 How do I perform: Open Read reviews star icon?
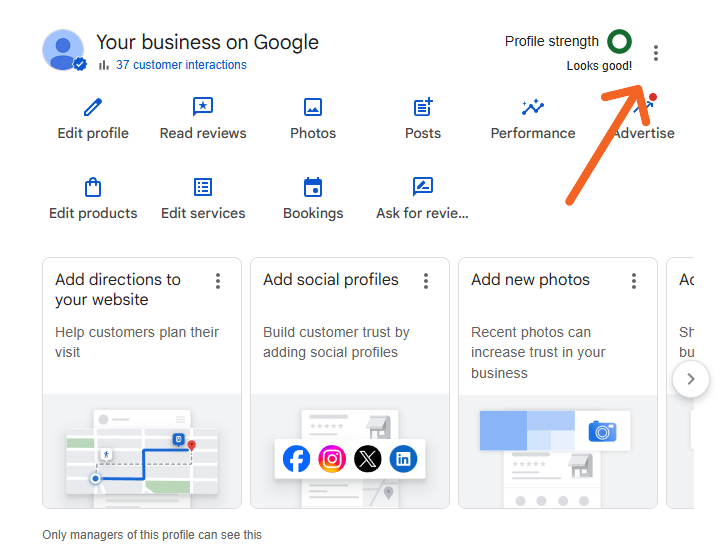click(x=203, y=107)
